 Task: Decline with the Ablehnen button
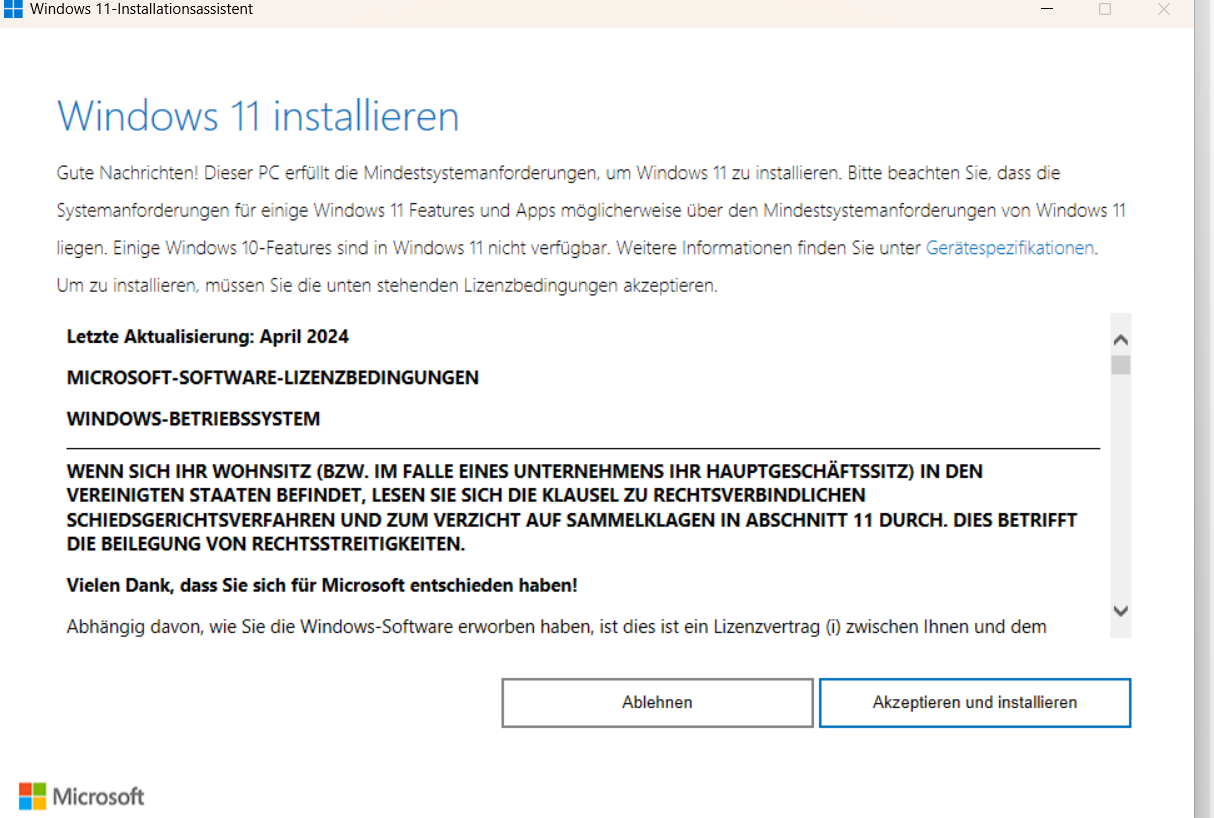[657, 702]
